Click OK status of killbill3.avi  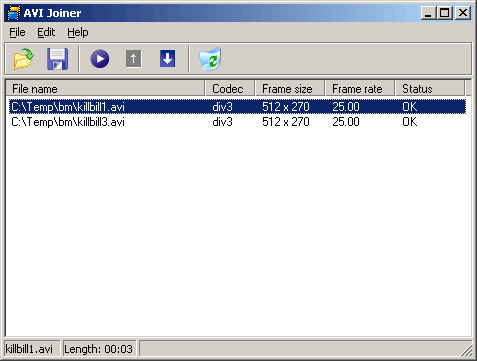[410, 122]
